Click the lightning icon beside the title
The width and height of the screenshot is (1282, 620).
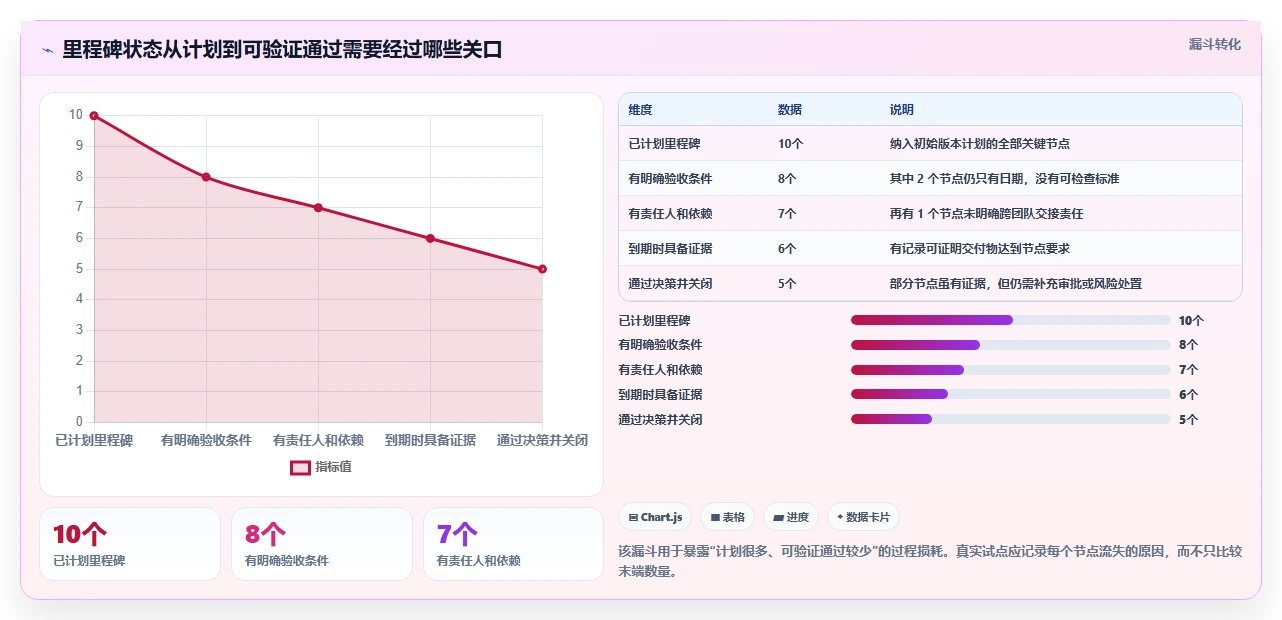pos(47,50)
